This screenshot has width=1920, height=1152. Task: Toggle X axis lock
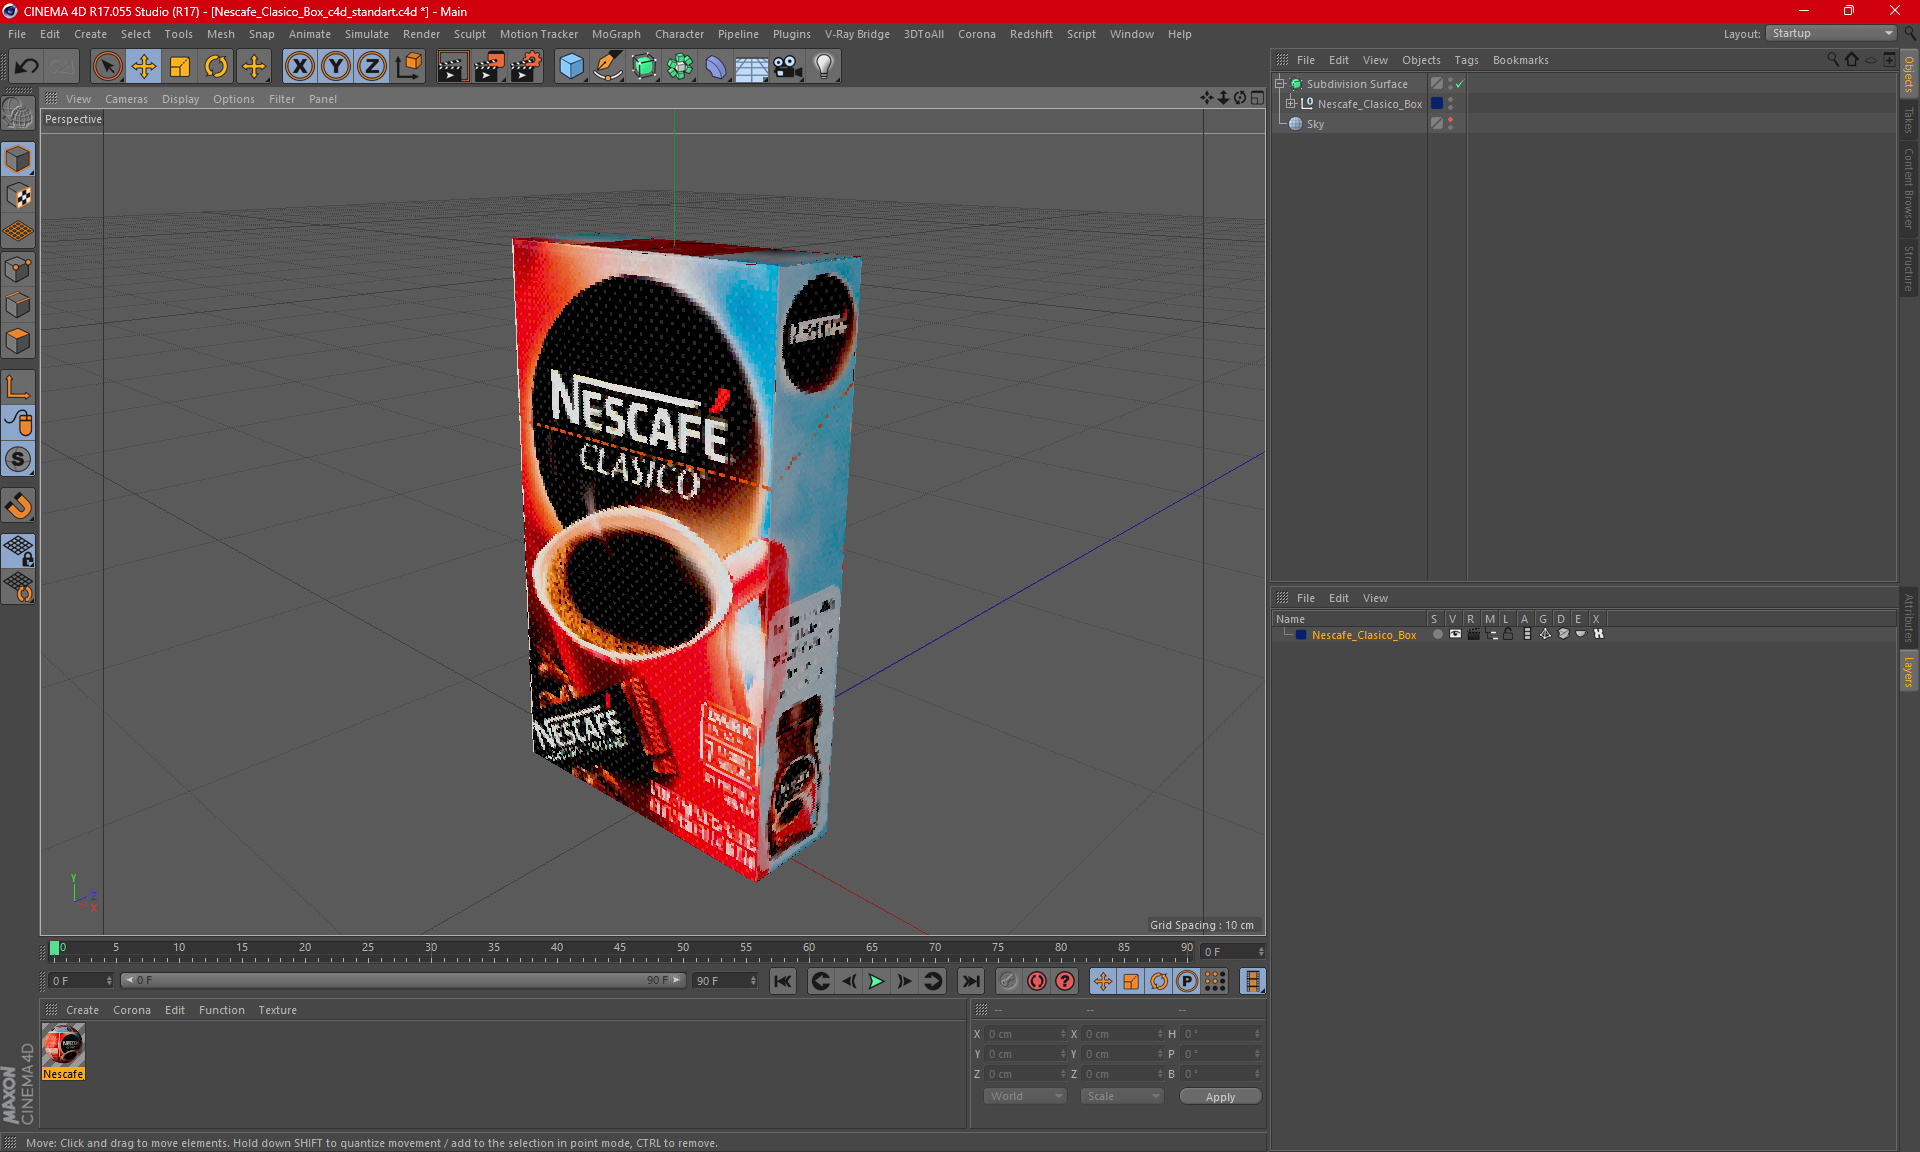coord(299,67)
